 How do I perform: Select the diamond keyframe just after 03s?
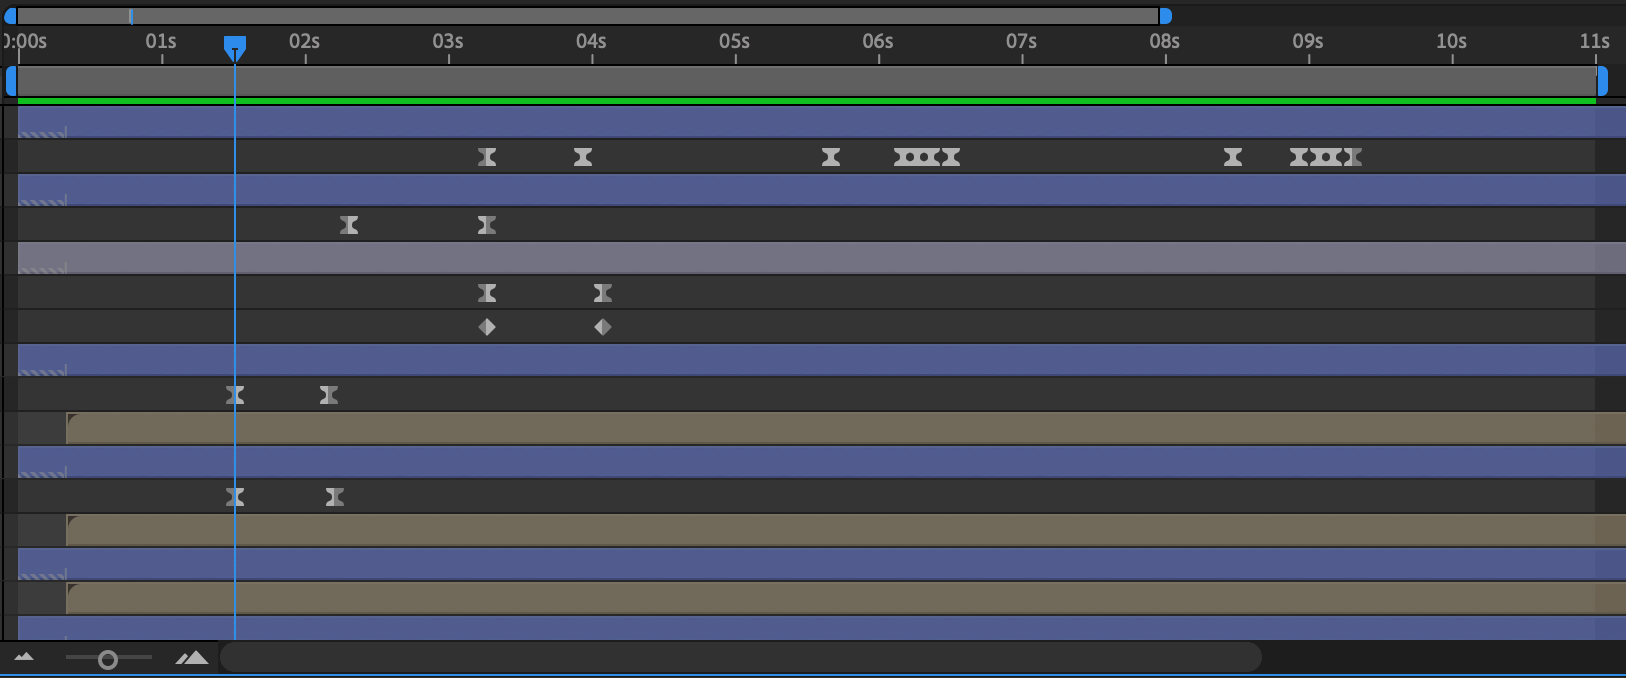[x=487, y=327]
